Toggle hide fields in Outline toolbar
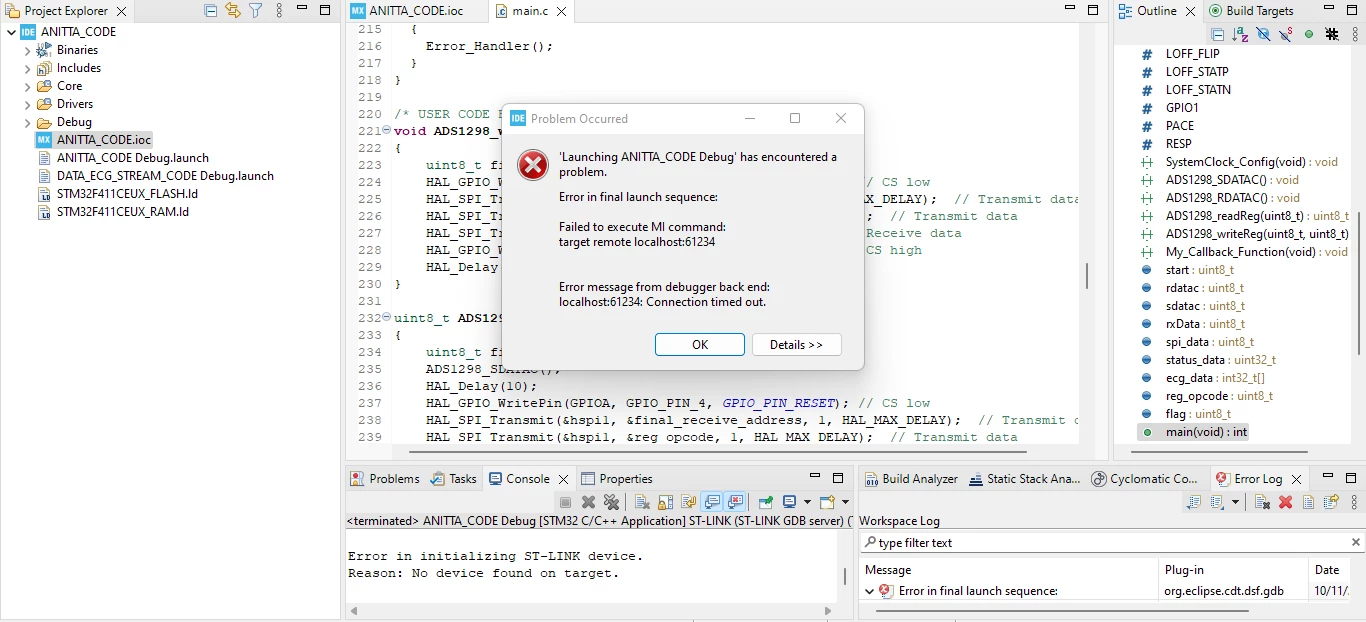Image resolution: width=1366 pixels, height=622 pixels. [1263, 34]
